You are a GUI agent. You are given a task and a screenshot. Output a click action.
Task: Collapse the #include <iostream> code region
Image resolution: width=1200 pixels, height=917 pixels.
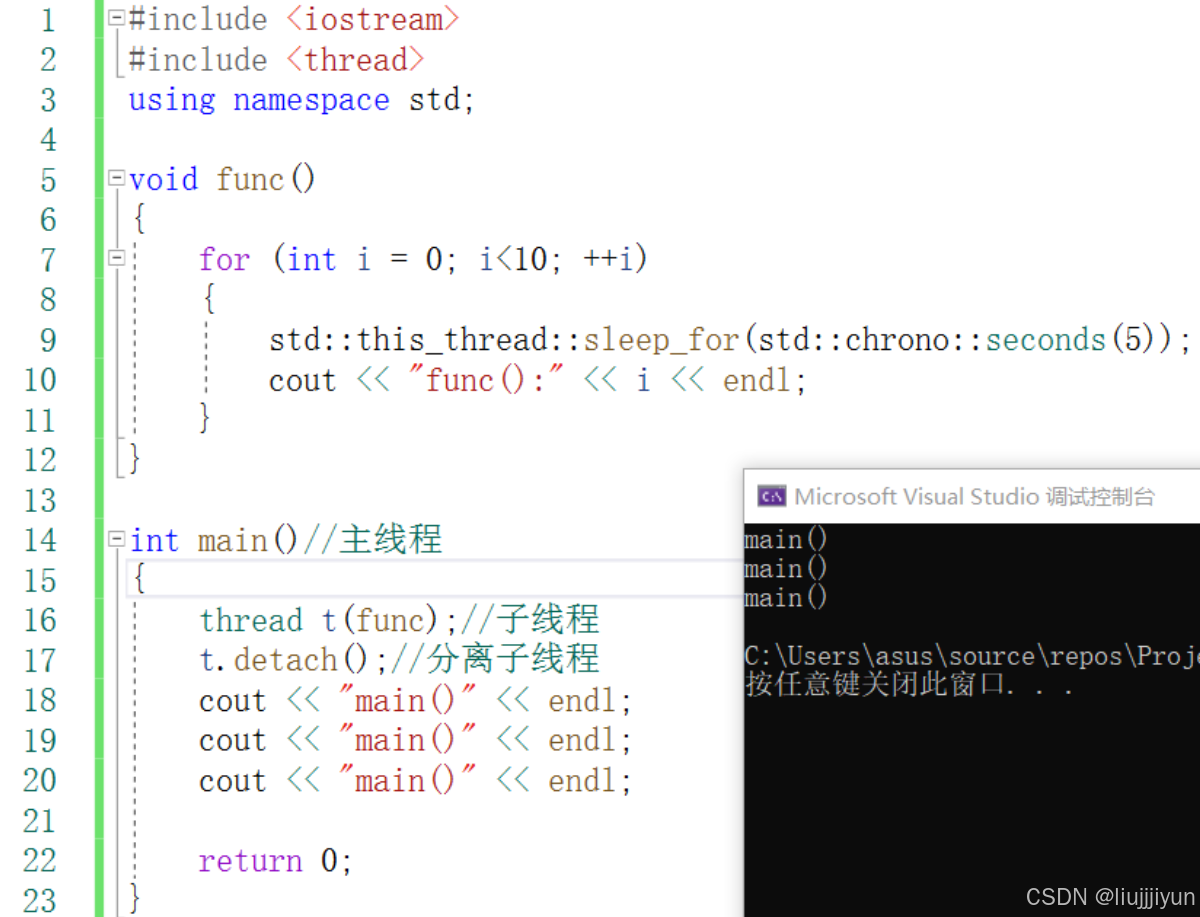[x=115, y=18]
